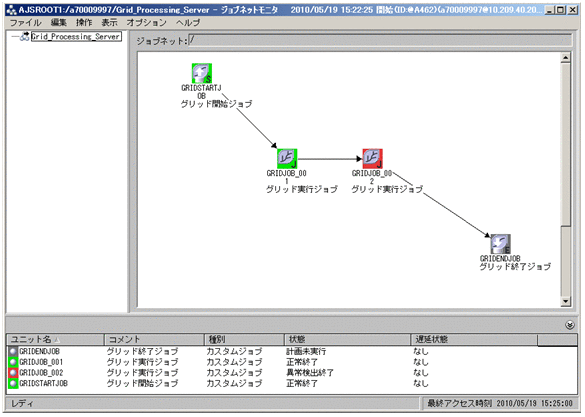This screenshot has width=585, height=417.
Task: Click the jobnet icon beside Grid_Processing_Server in tree
Action: tap(25, 37)
